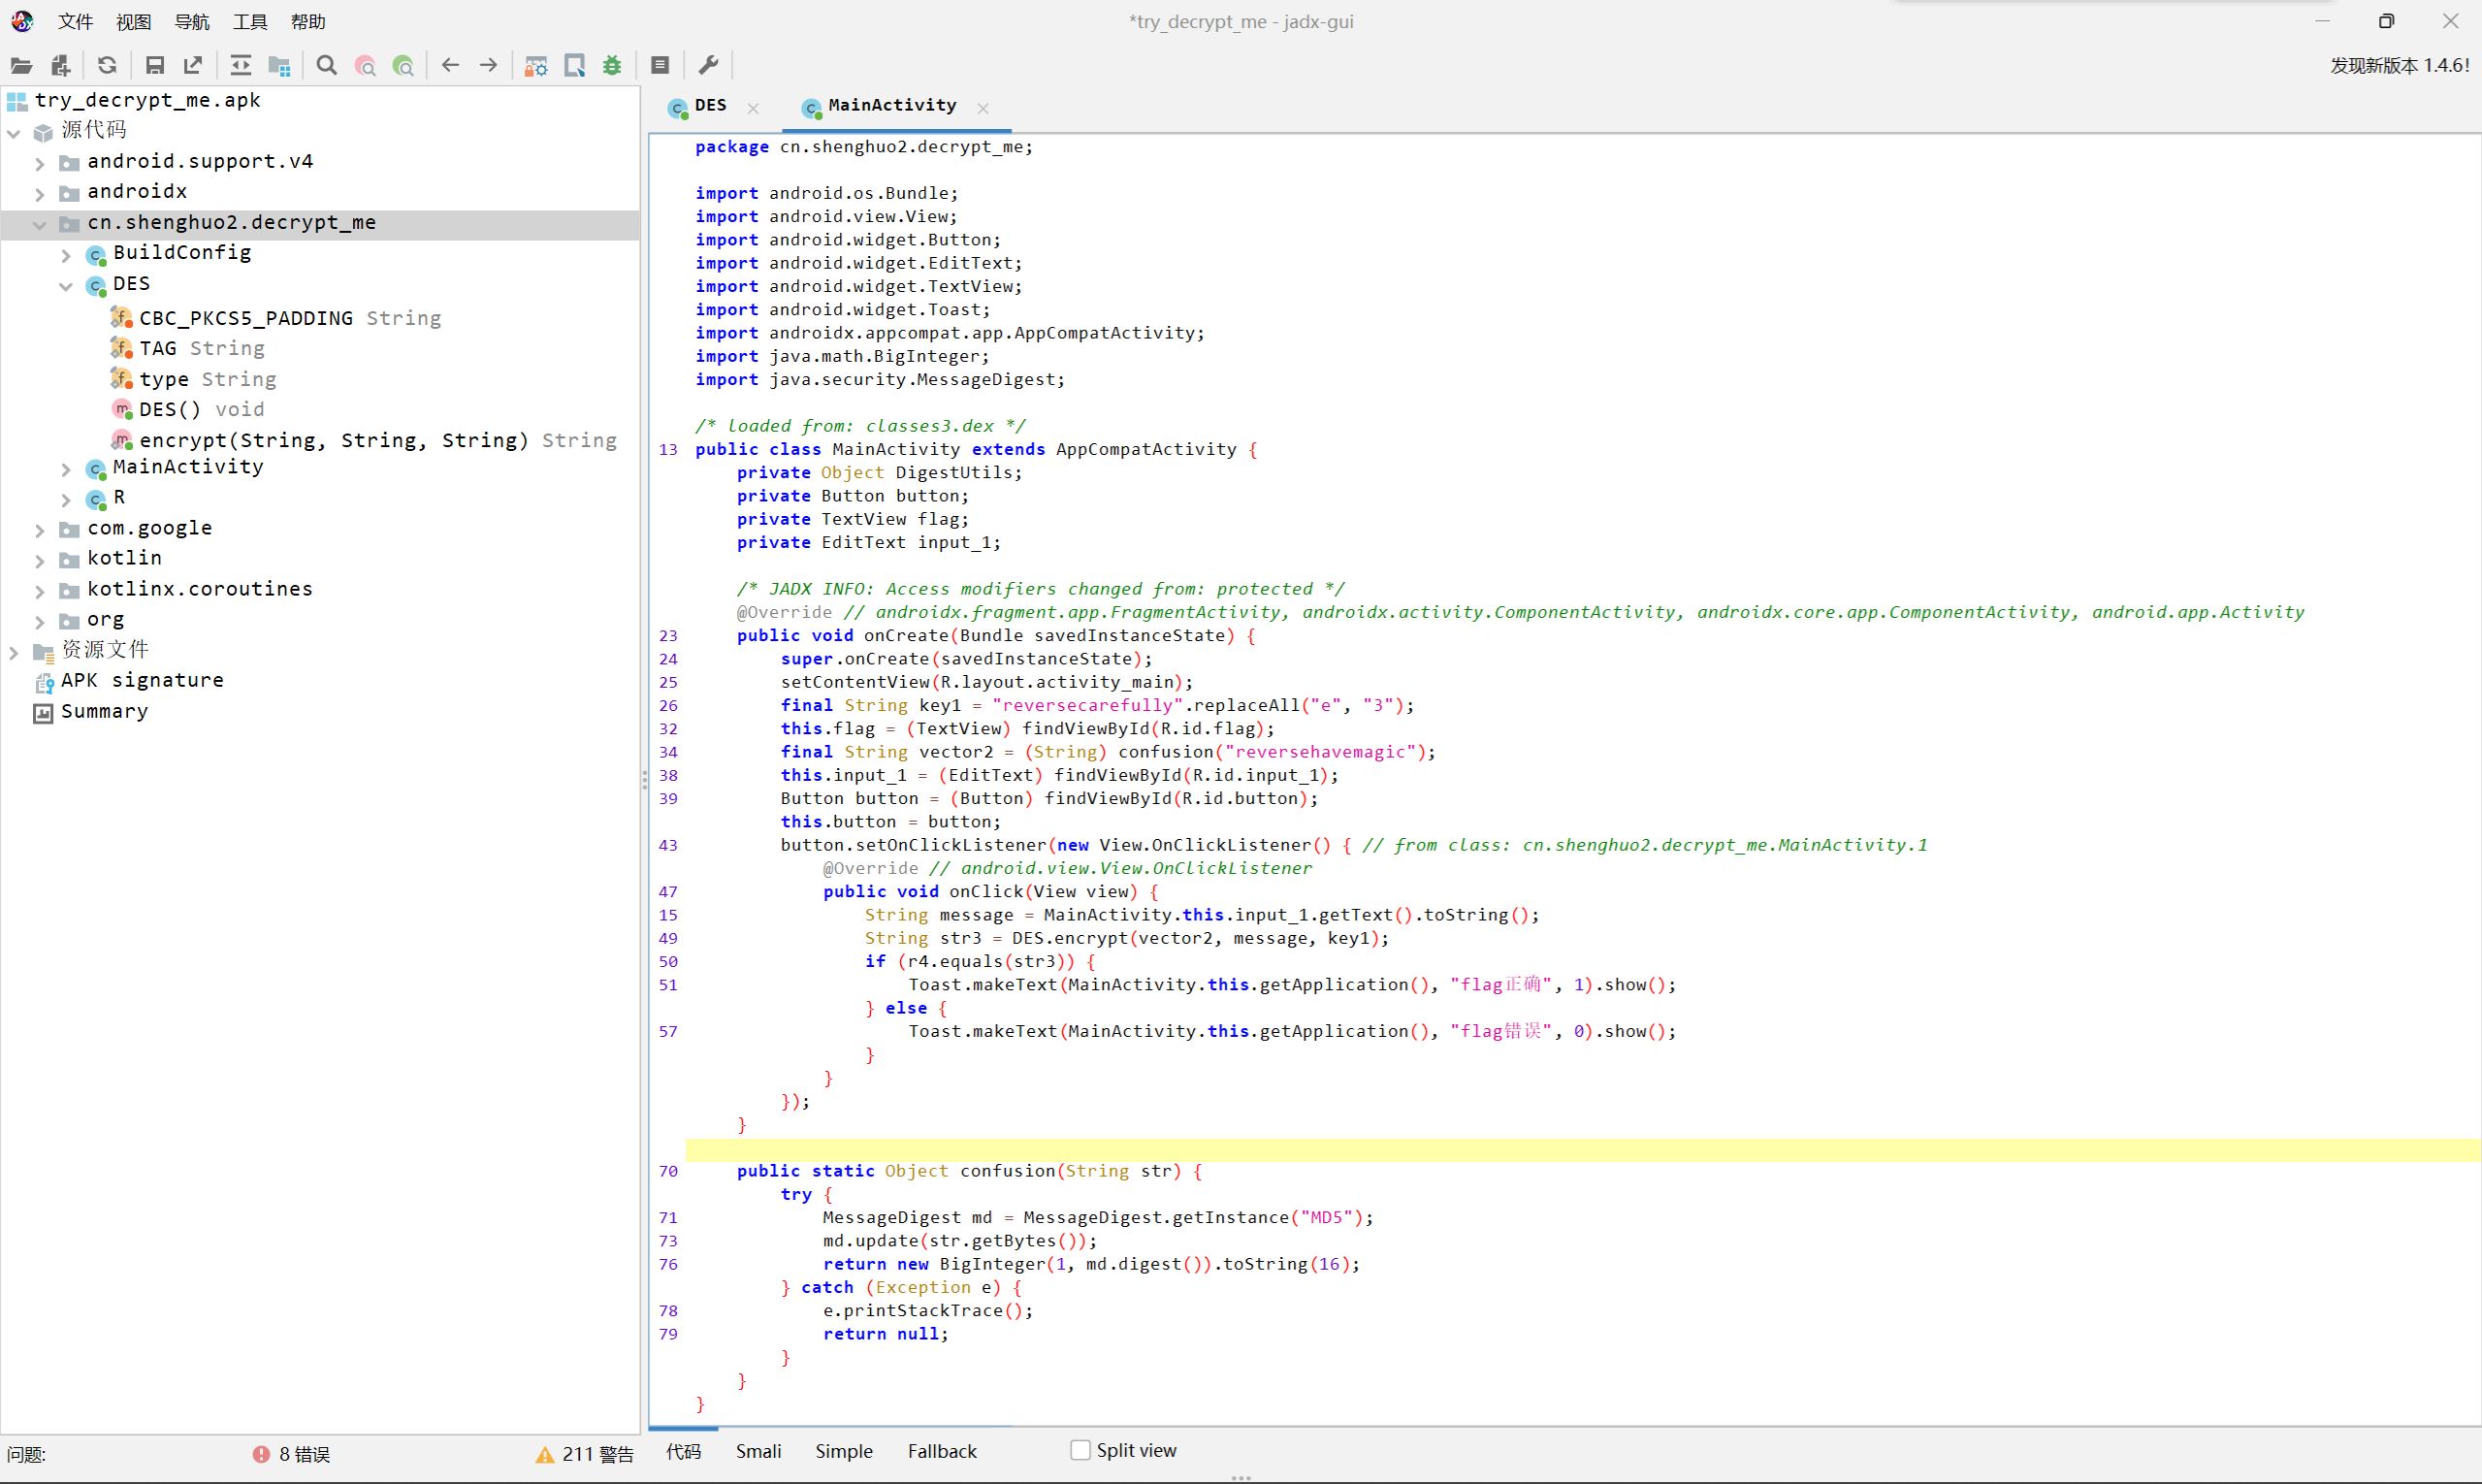Click the 211 警告 warnings label
The width and height of the screenshot is (2482, 1484).
tap(598, 1454)
